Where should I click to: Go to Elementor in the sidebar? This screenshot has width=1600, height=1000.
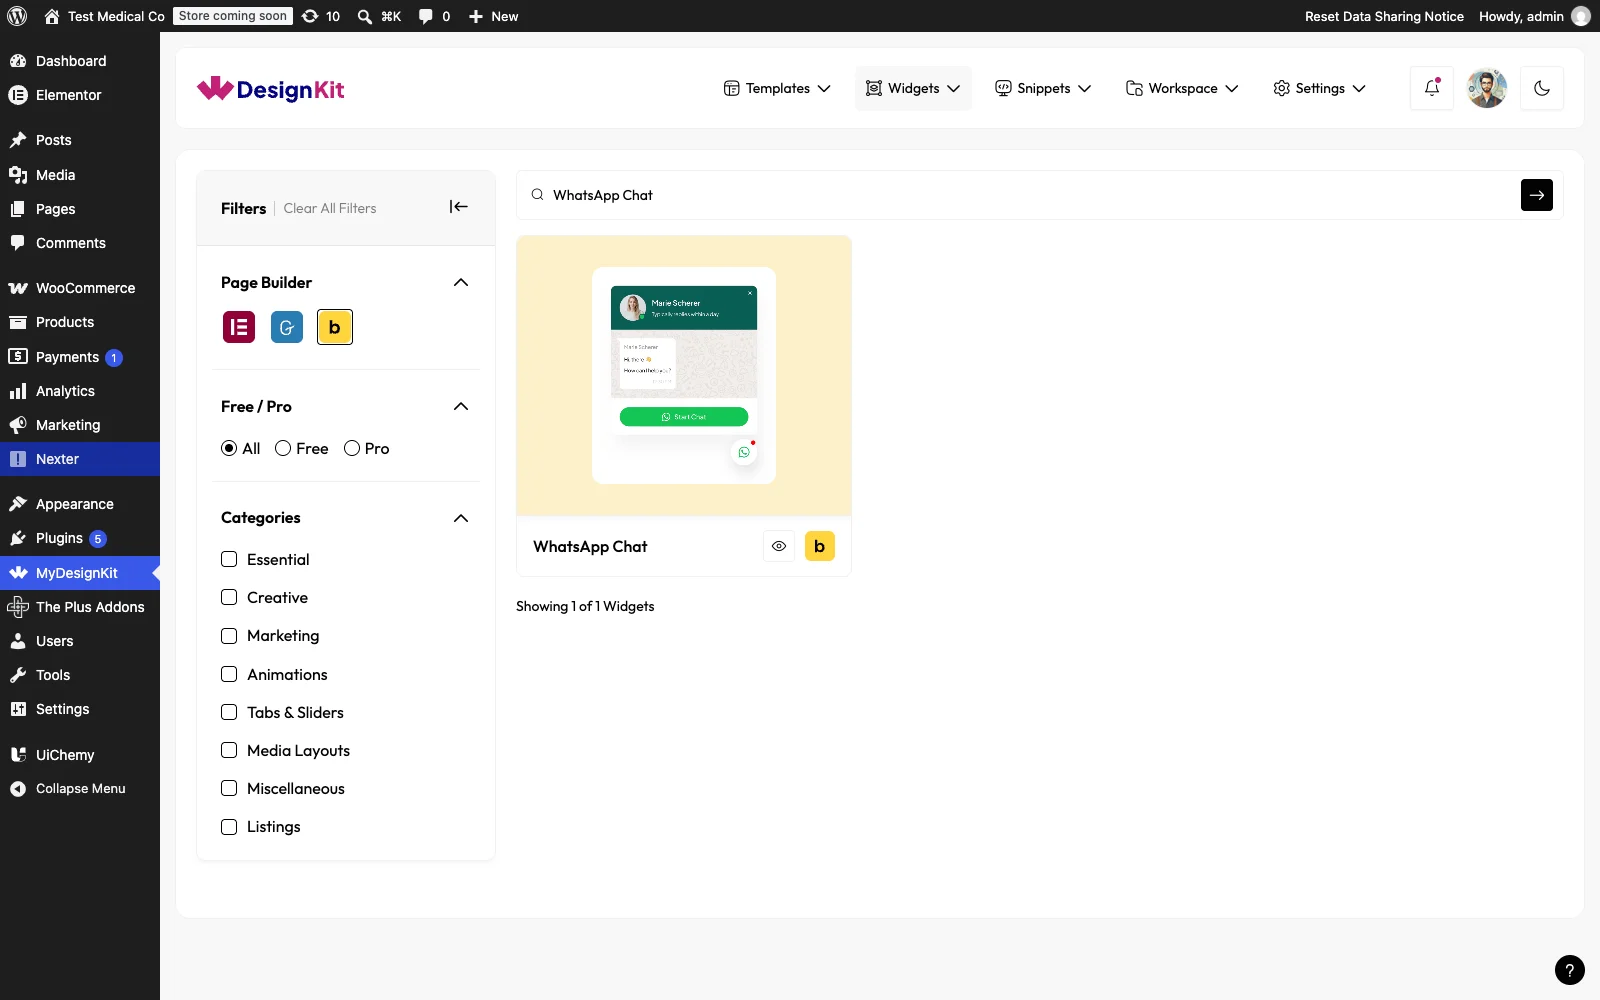(x=80, y=95)
